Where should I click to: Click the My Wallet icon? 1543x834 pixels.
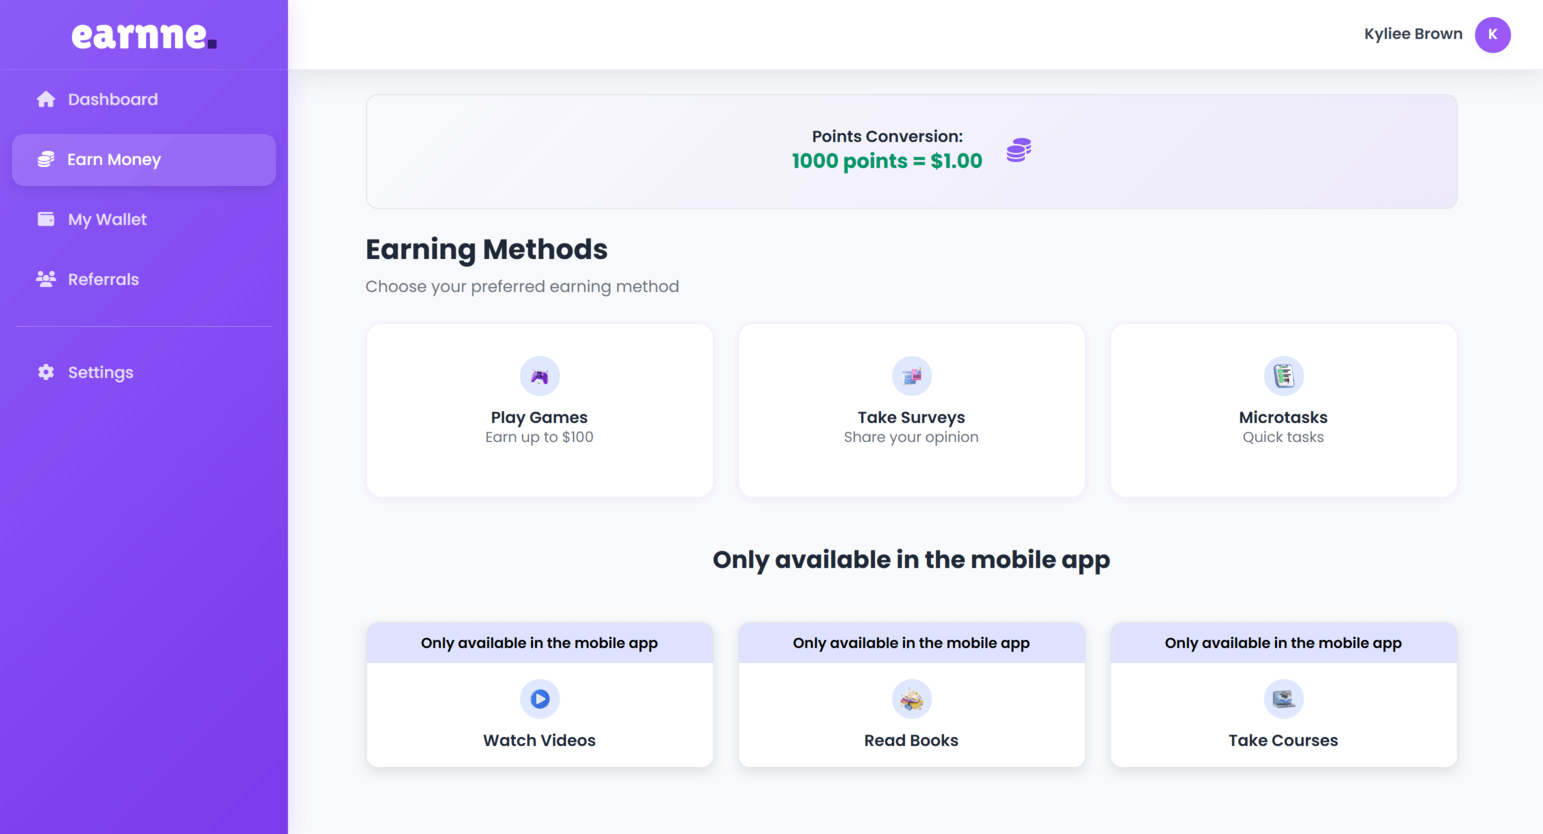click(x=46, y=219)
